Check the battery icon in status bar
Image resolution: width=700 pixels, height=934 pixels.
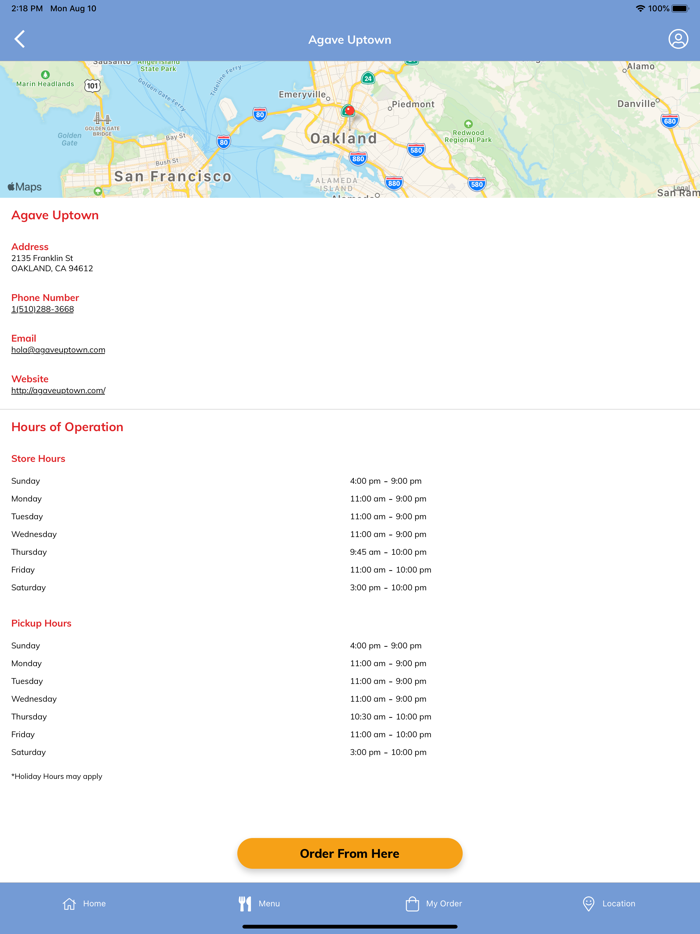(x=681, y=8)
